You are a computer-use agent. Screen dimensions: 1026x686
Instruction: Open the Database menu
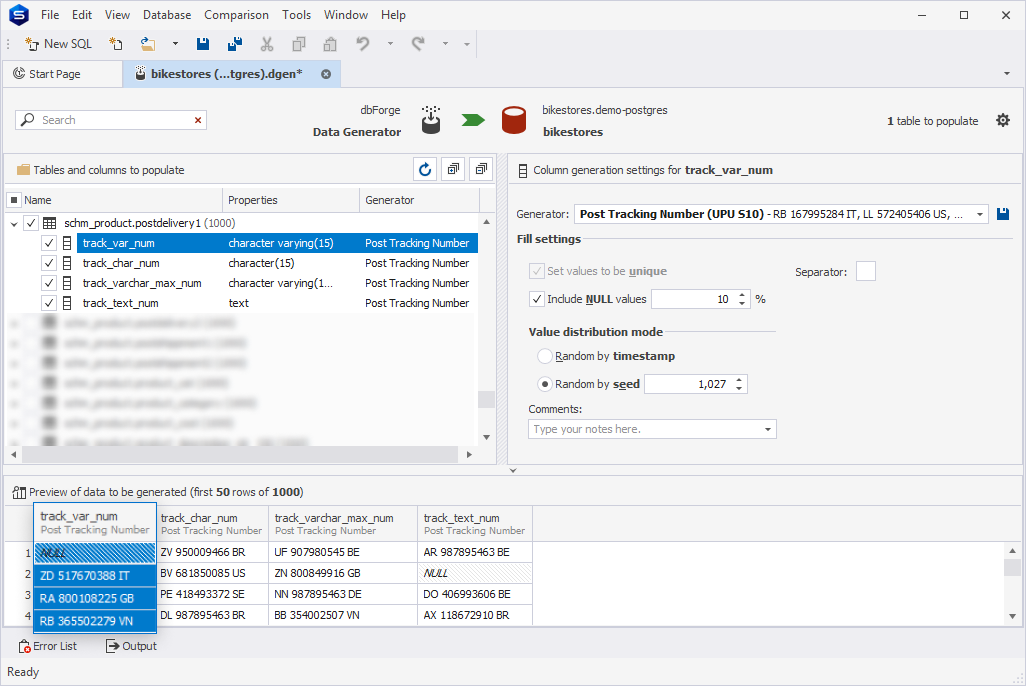167,14
